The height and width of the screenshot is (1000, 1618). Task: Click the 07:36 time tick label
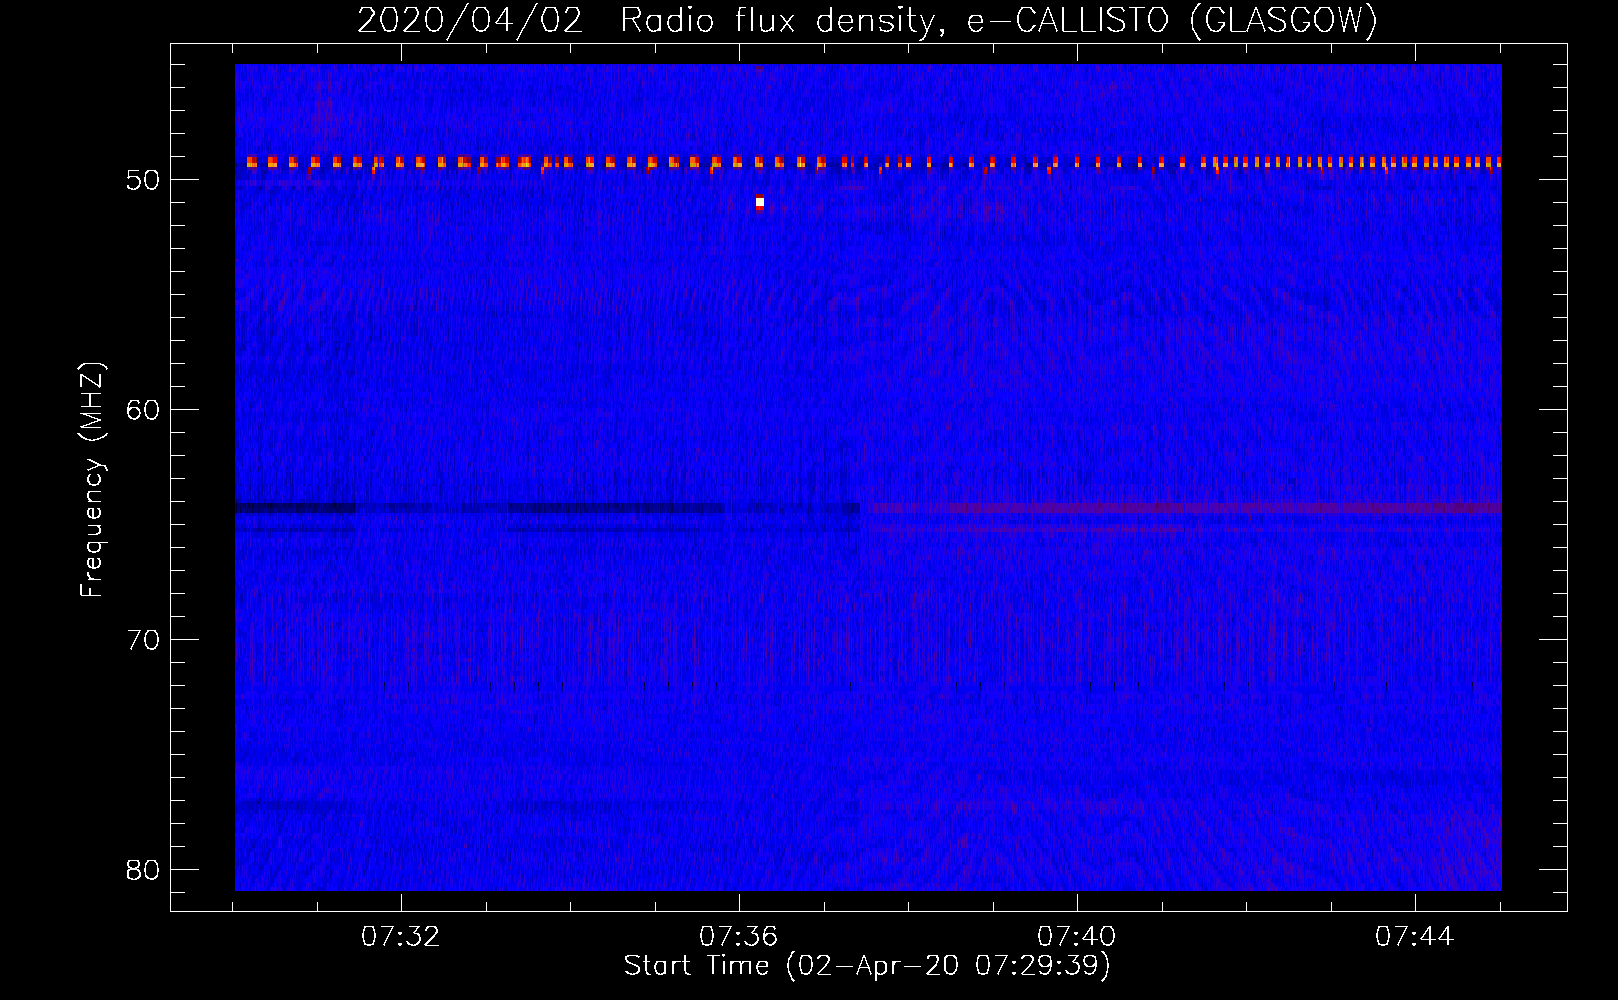739,937
